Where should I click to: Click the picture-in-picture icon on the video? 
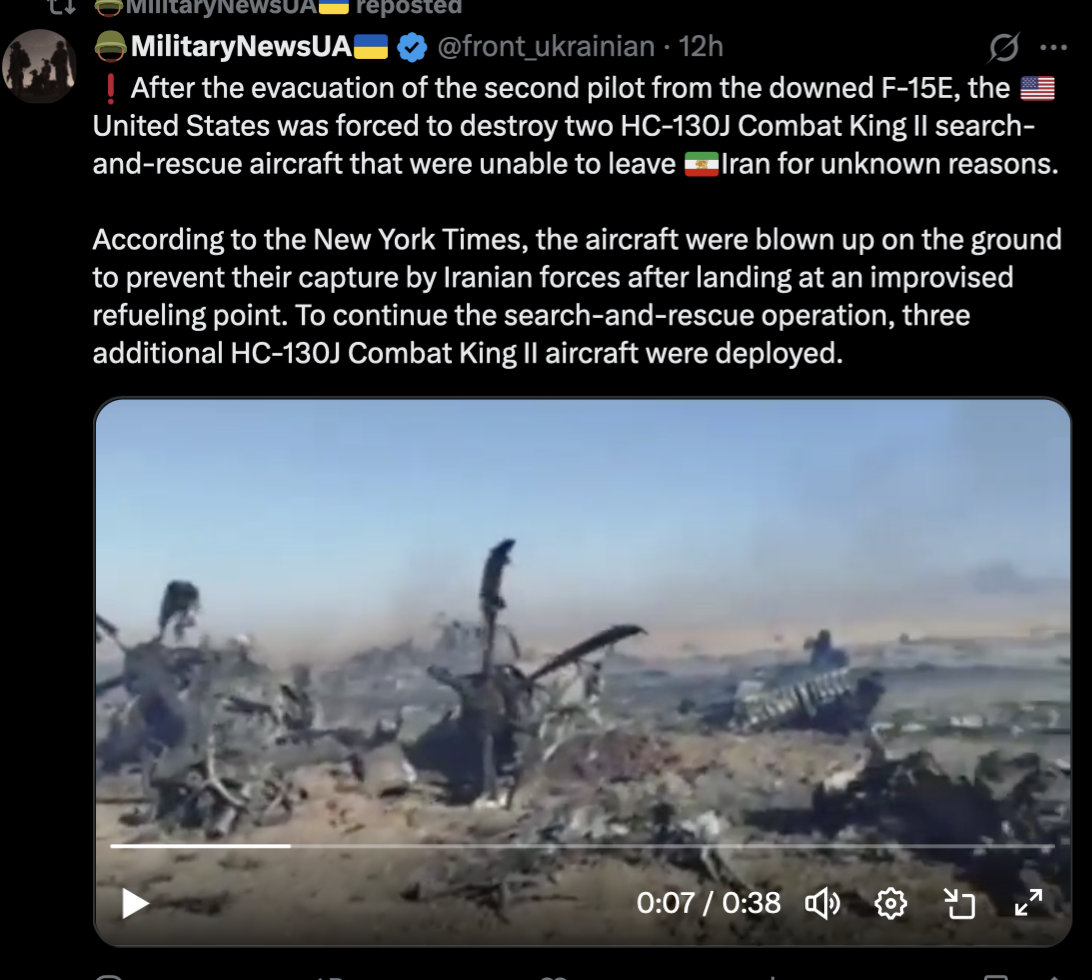pyautogui.click(x=960, y=903)
